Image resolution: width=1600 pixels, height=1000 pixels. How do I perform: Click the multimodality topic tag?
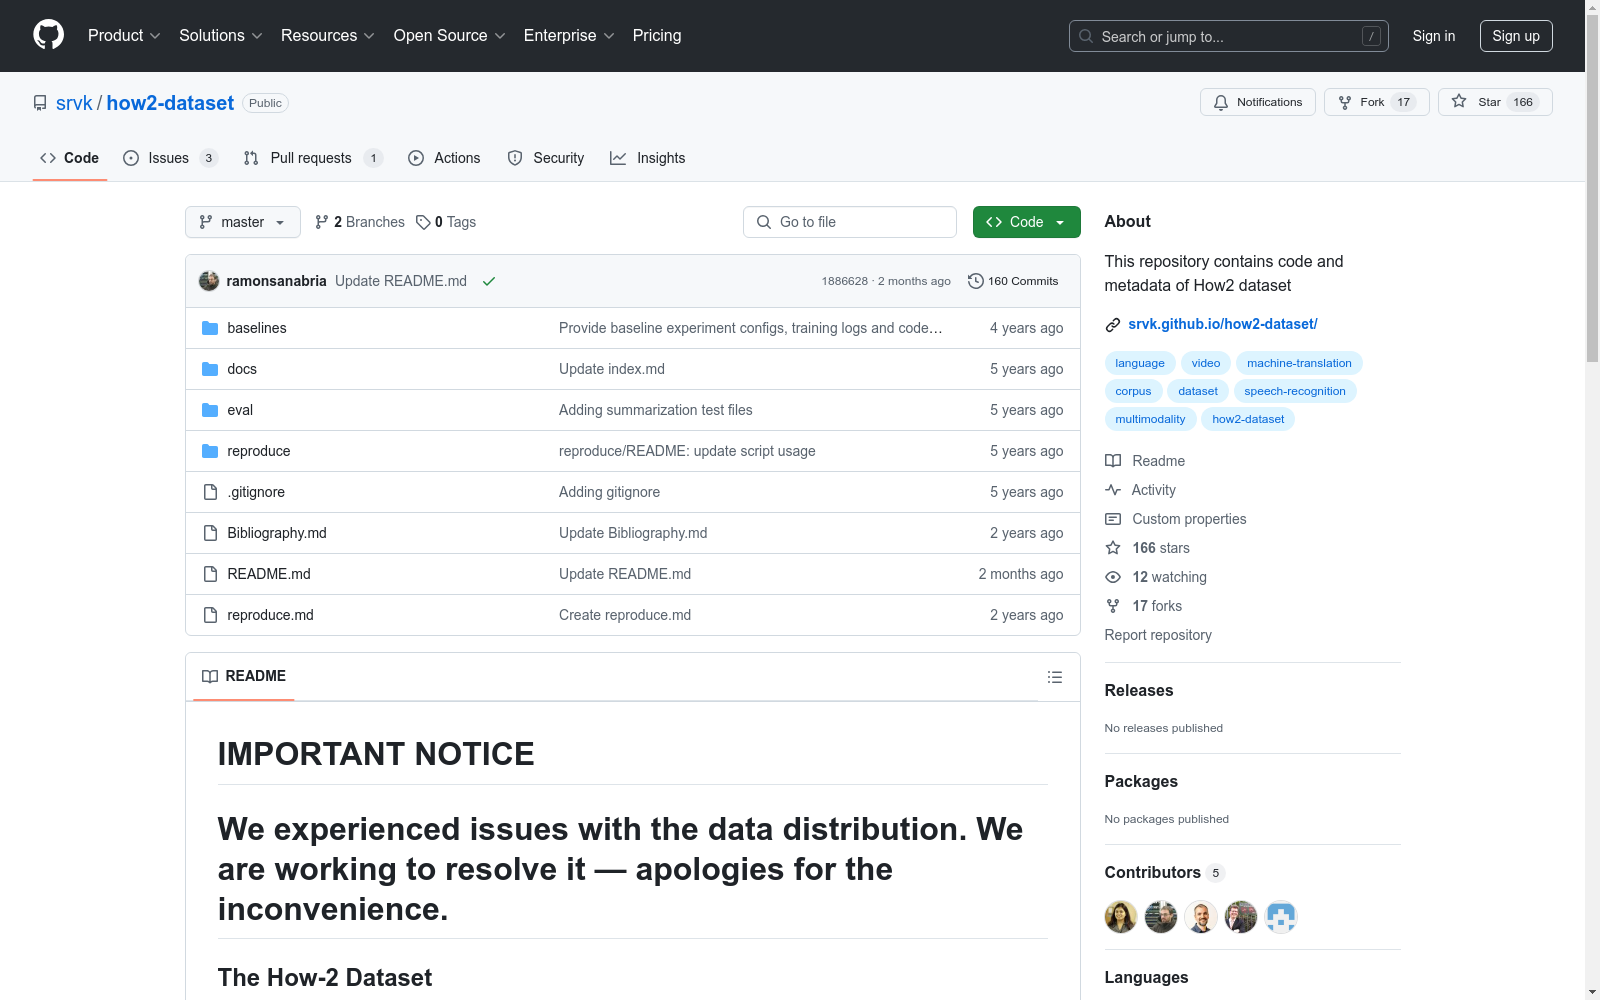(x=1150, y=419)
